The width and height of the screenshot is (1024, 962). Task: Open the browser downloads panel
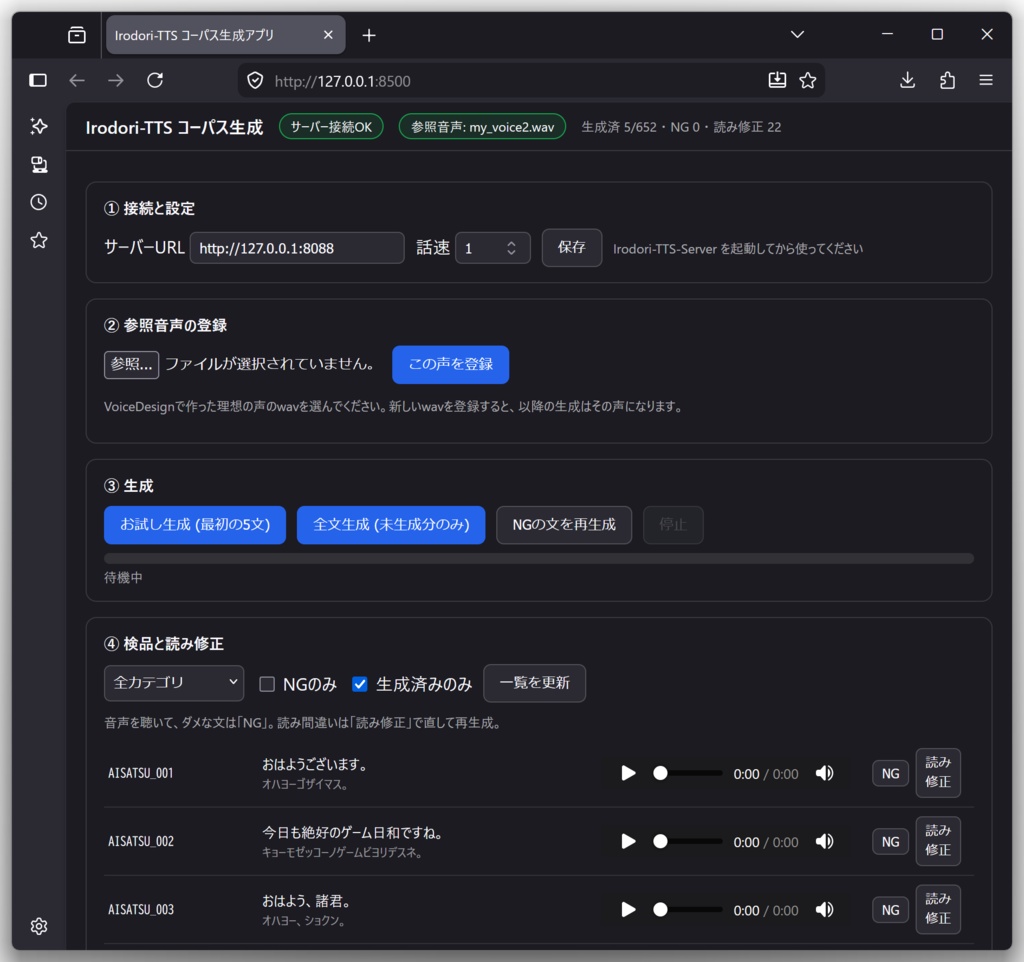907,80
